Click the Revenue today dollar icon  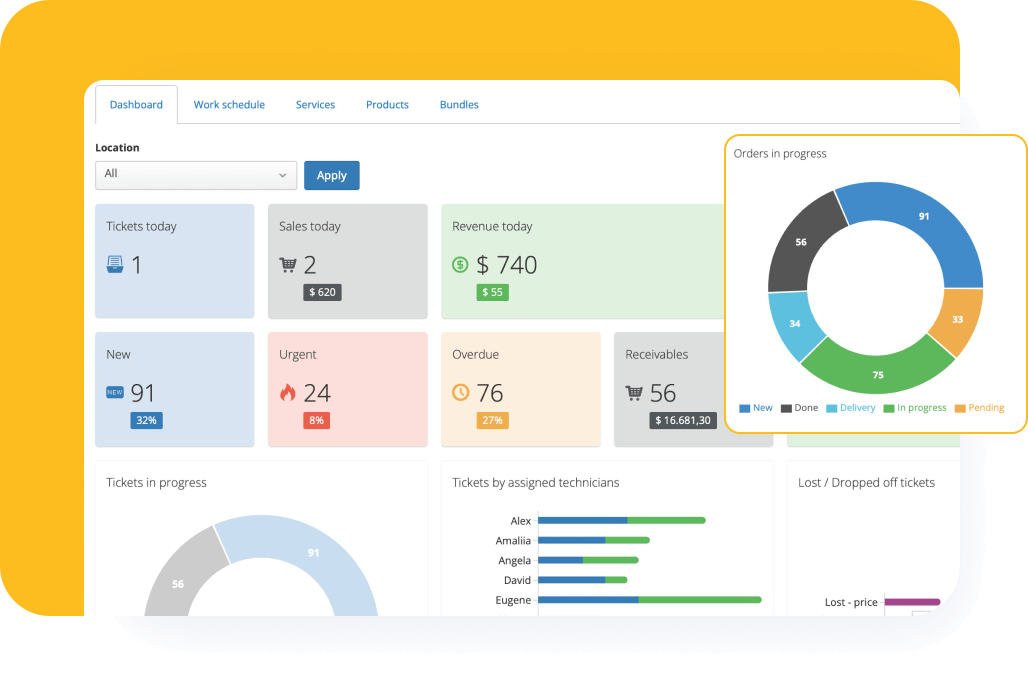[460, 265]
